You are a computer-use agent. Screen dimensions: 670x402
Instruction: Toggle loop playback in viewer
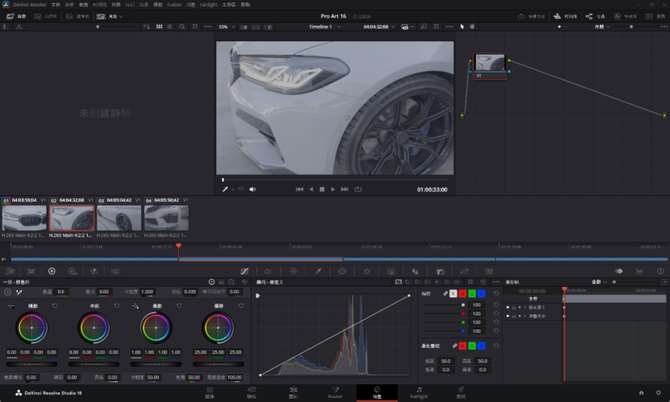coord(358,188)
